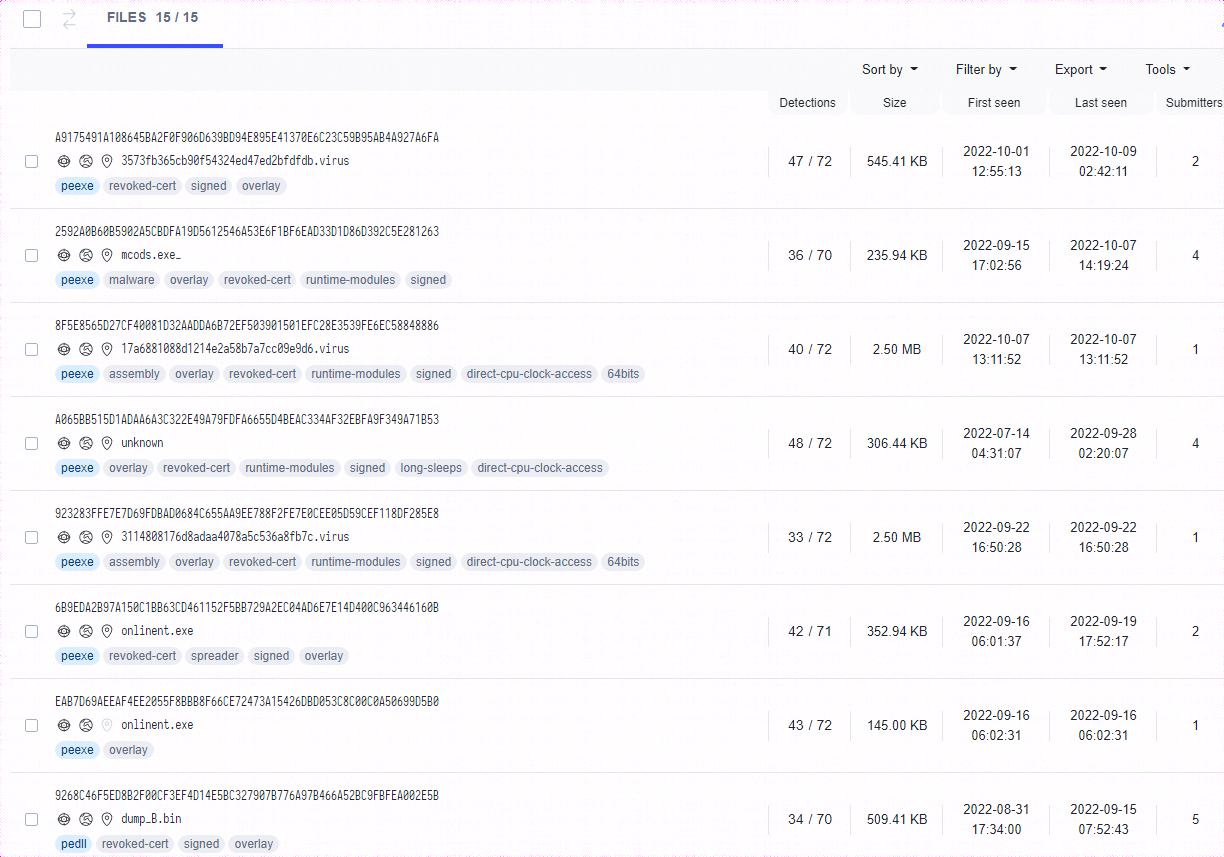Click the spreader tag on onlinent.exe
The image size is (1224, 857).
tap(215, 656)
